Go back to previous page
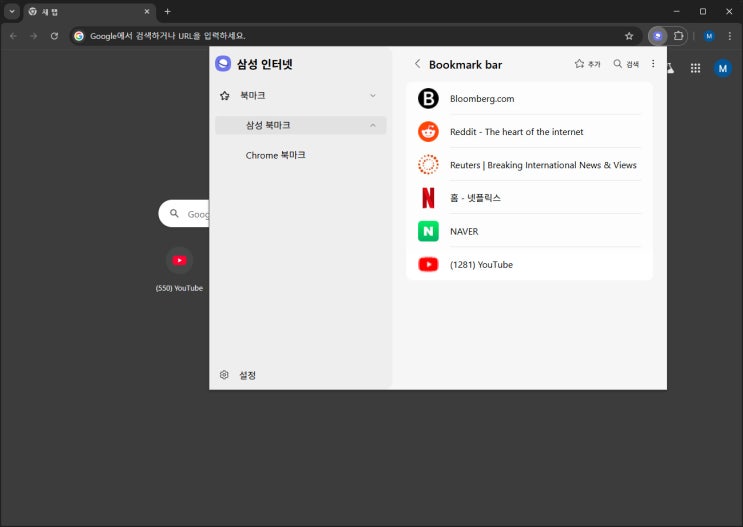 (13, 36)
